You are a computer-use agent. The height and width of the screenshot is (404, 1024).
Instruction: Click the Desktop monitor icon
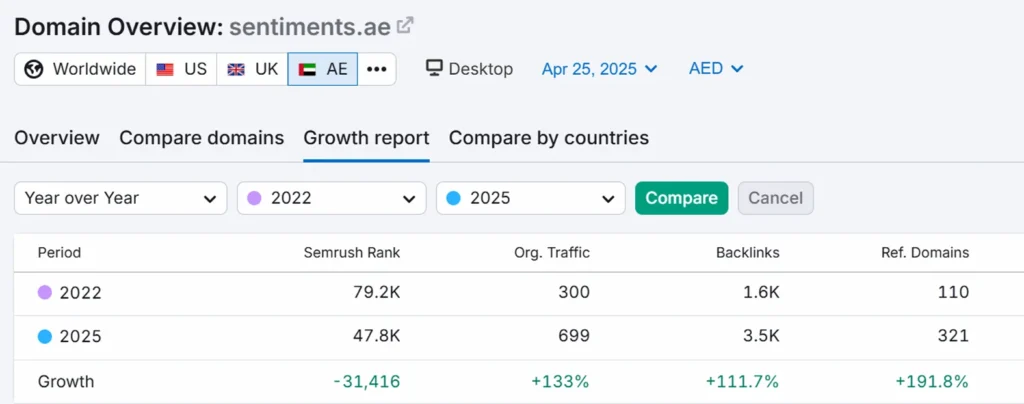pyautogui.click(x=434, y=68)
